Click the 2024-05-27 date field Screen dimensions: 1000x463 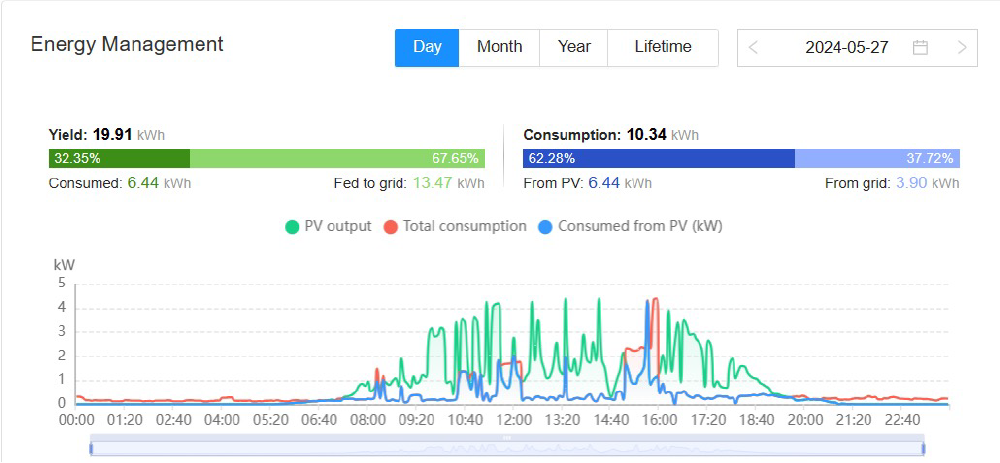click(x=846, y=47)
